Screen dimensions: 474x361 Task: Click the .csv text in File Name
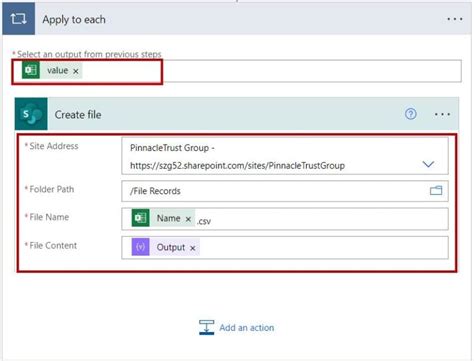click(x=204, y=221)
